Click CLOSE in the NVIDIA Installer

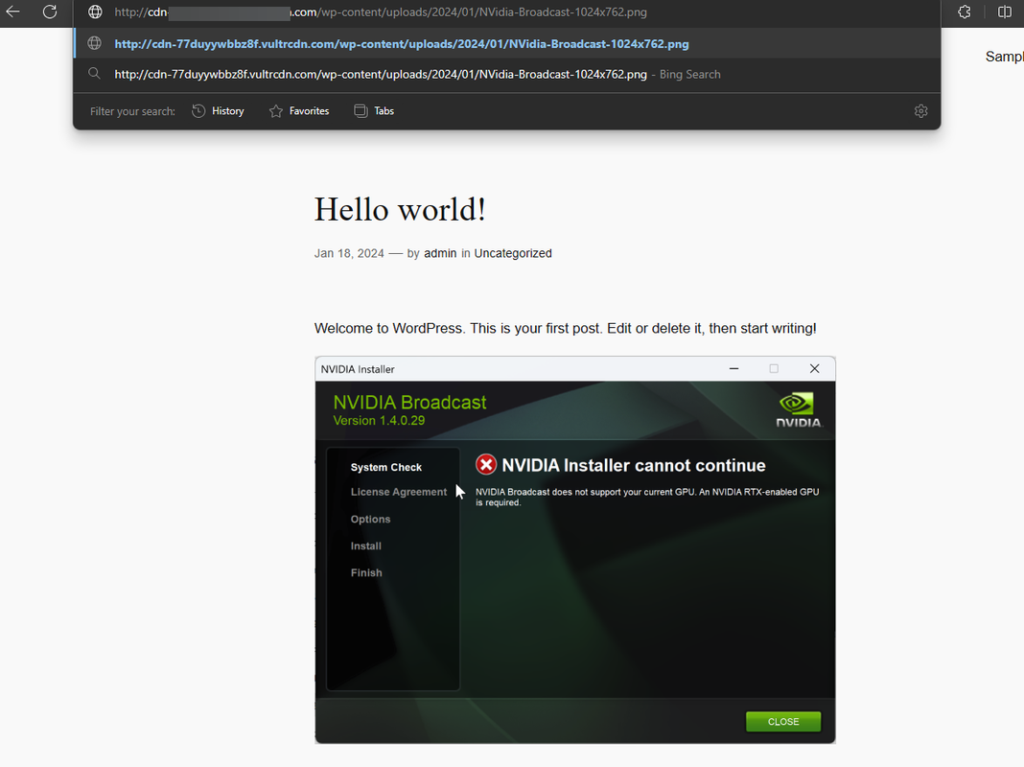(783, 721)
